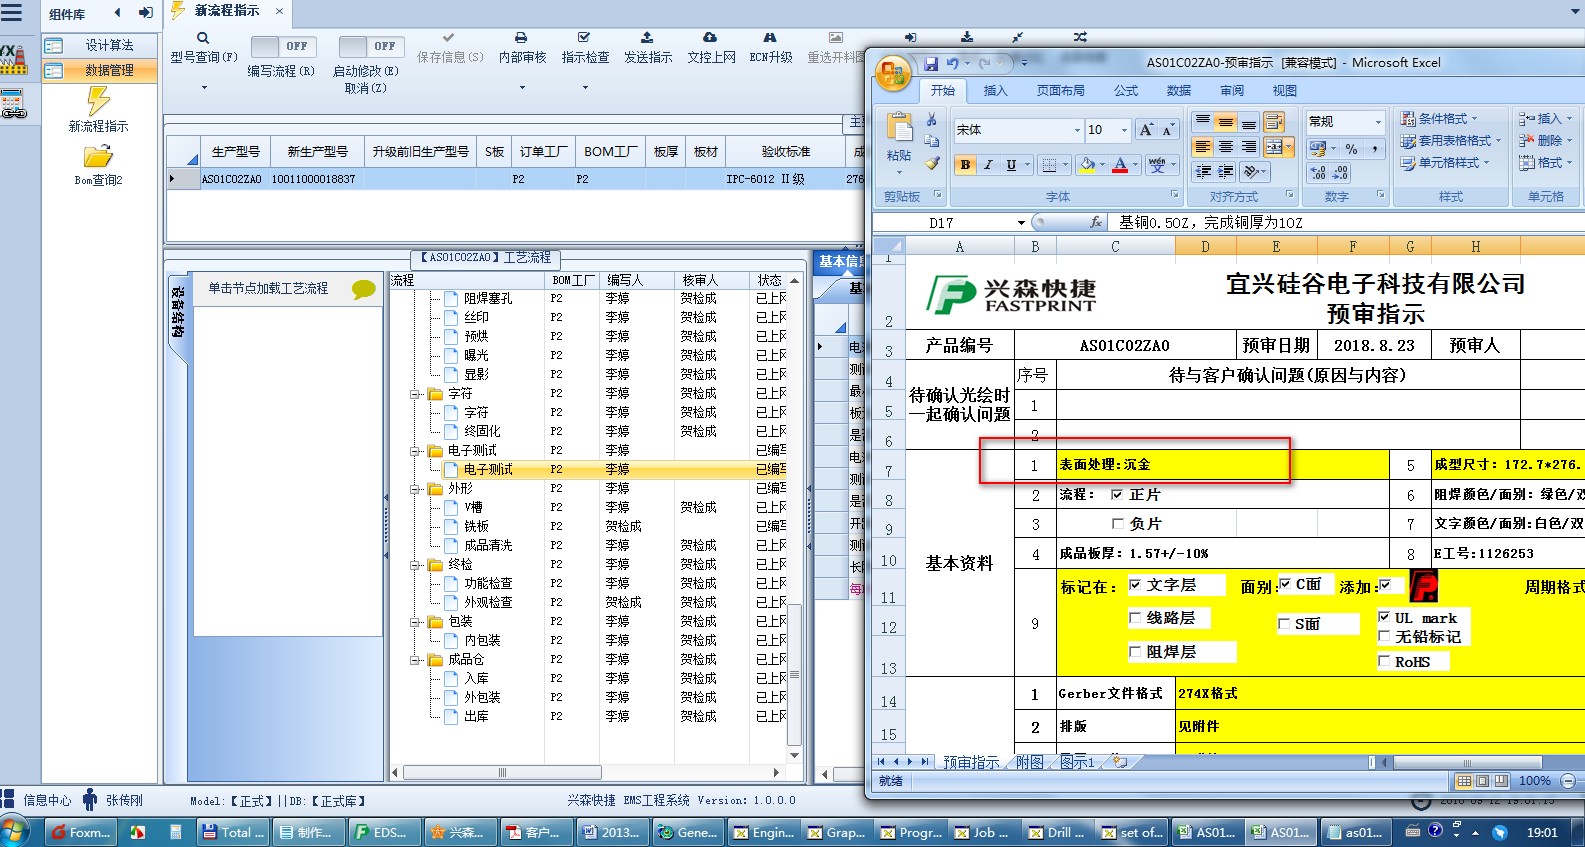The width and height of the screenshot is (1585, 847).
Task: Open the 新流程指示 lightning icon in sidebar
Action: (x=98, y=101)
